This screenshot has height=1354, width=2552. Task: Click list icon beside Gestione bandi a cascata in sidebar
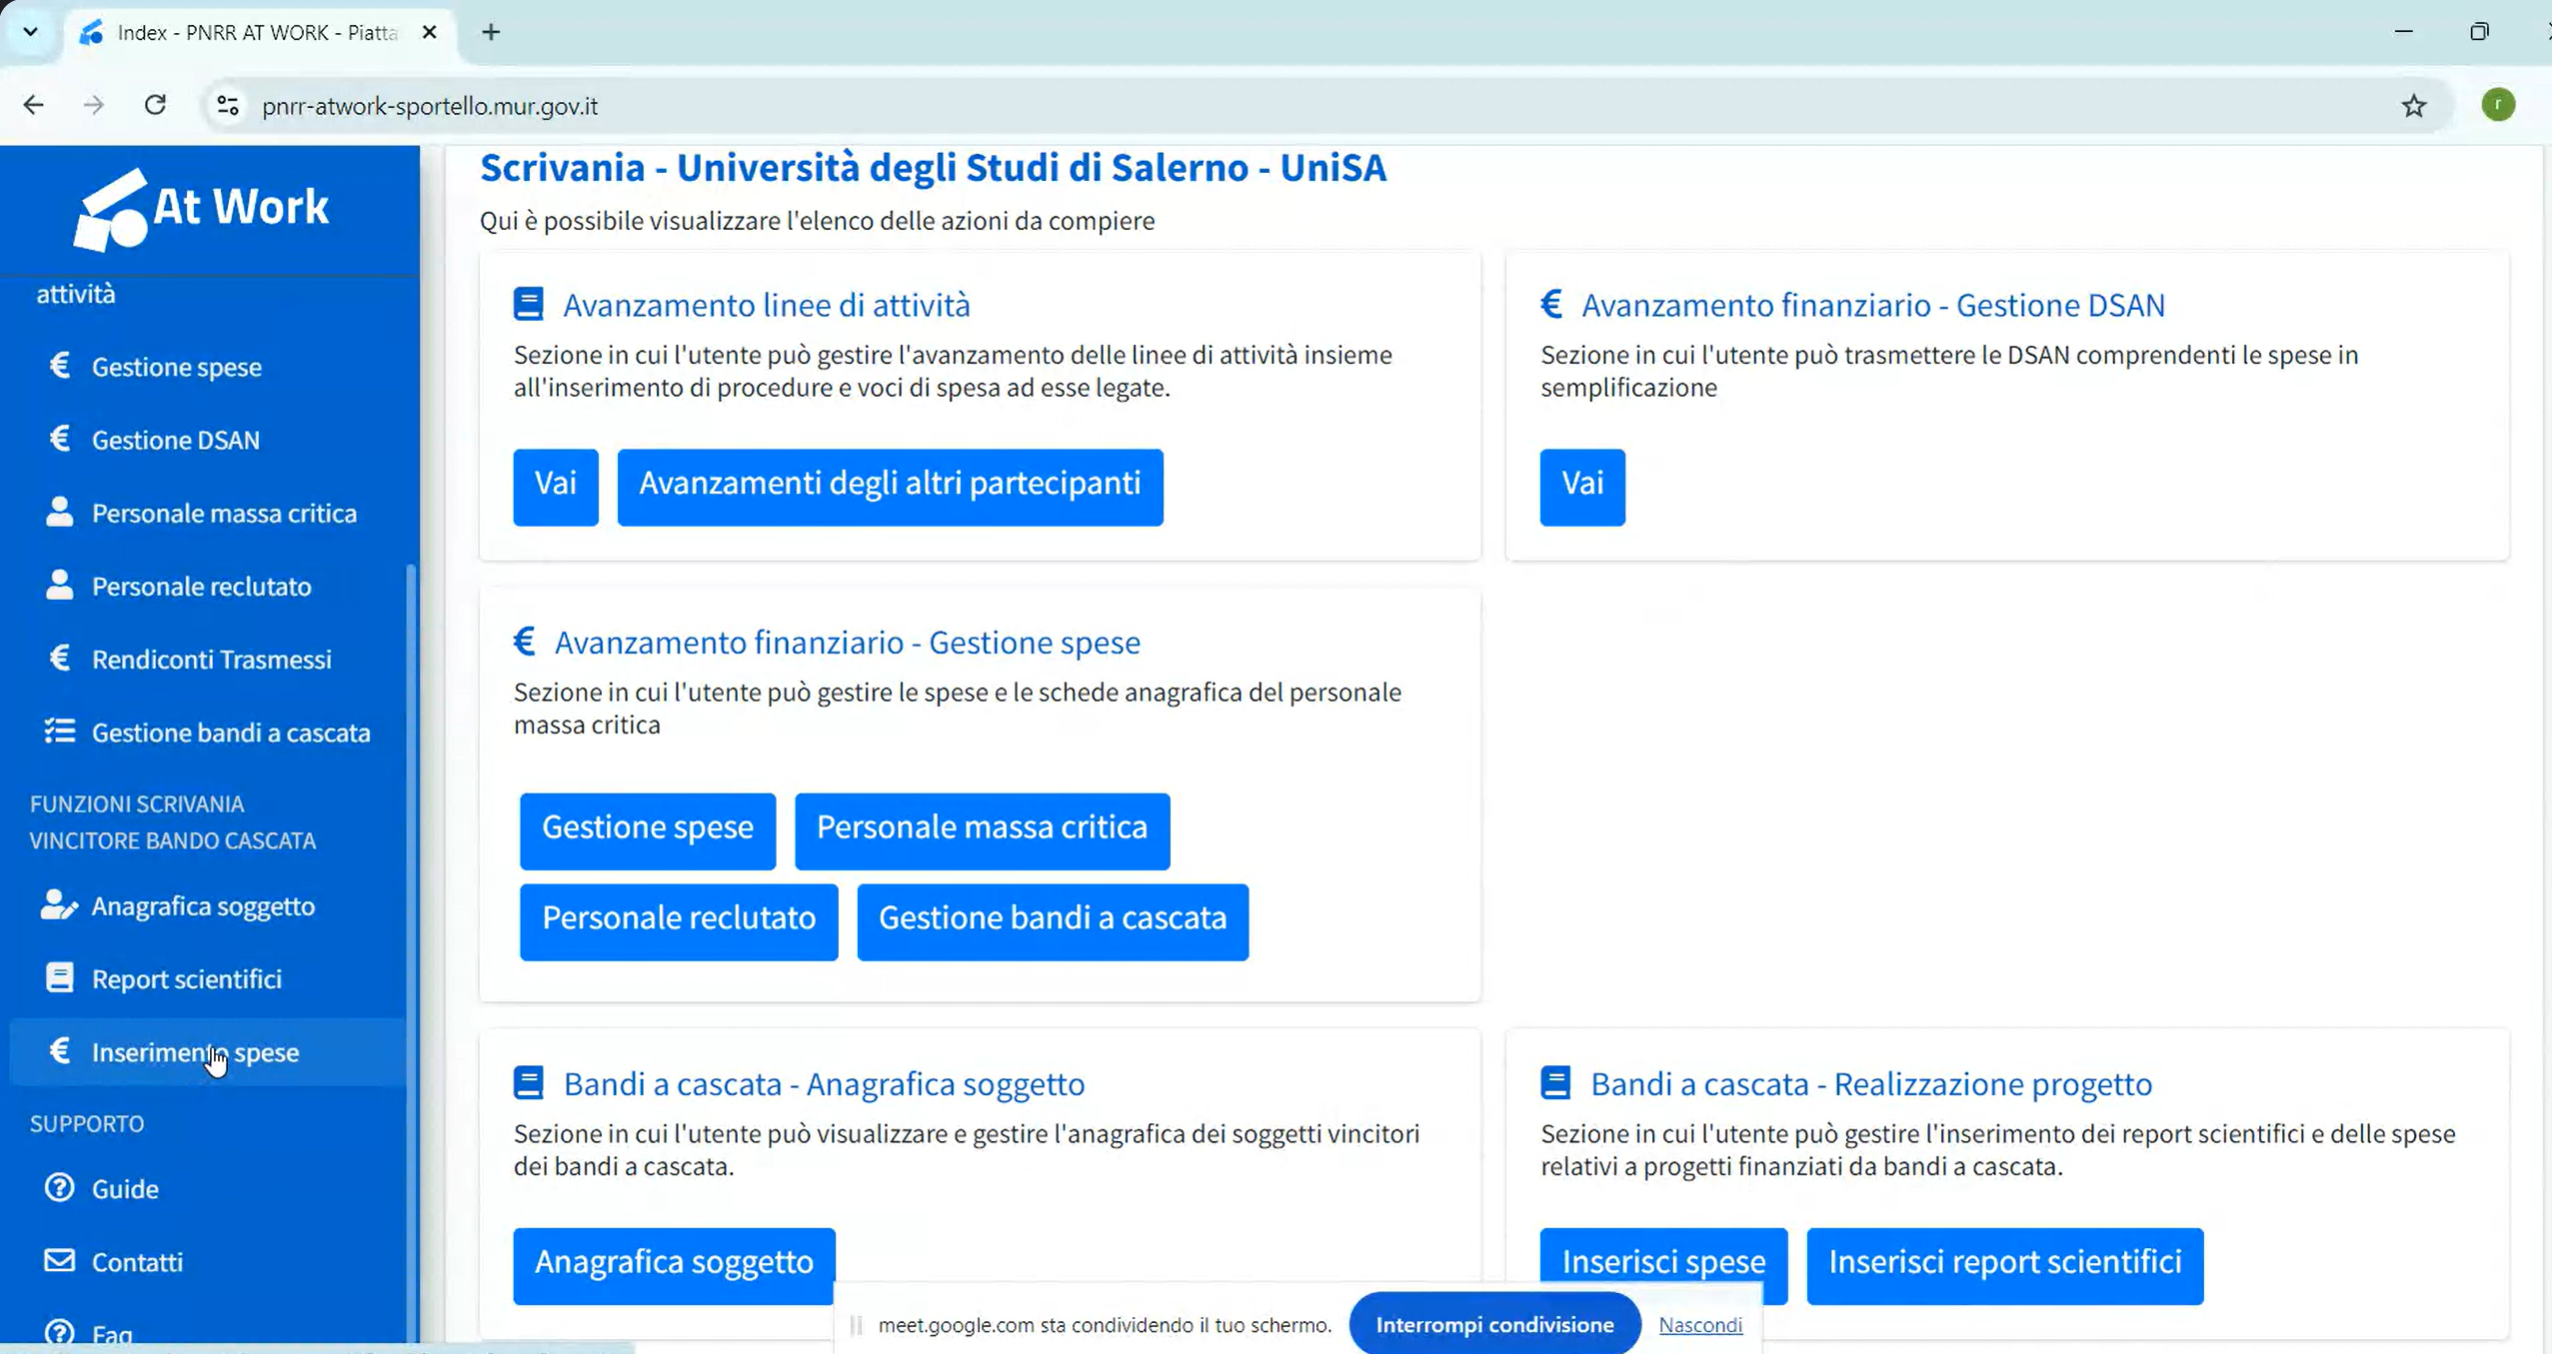pyautogui.click(x=60, y=731)
